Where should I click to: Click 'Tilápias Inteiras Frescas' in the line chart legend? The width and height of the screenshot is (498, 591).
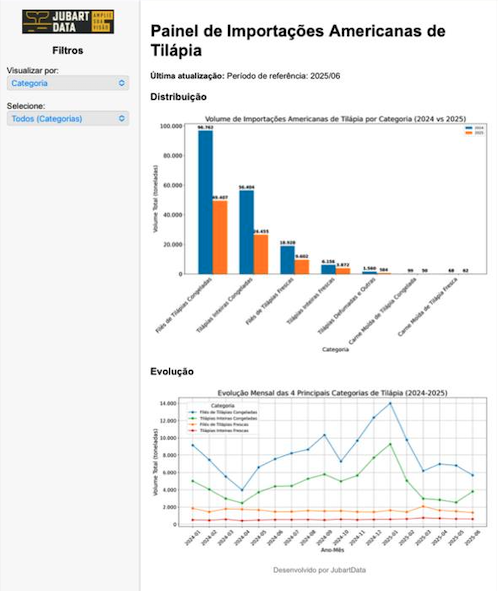(224, 430)
